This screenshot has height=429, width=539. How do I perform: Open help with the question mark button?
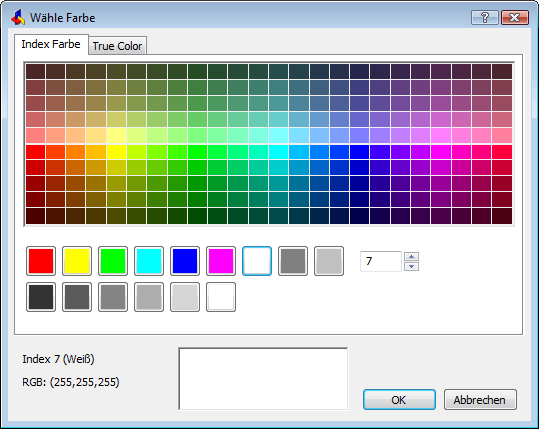[x=485, y=18]
